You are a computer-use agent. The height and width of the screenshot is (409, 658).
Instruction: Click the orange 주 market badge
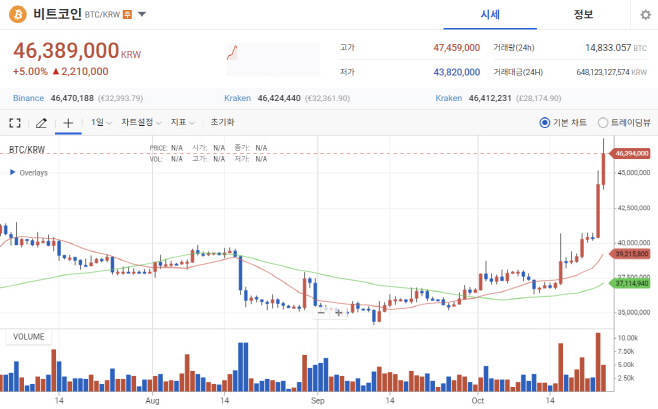[128, 15]
